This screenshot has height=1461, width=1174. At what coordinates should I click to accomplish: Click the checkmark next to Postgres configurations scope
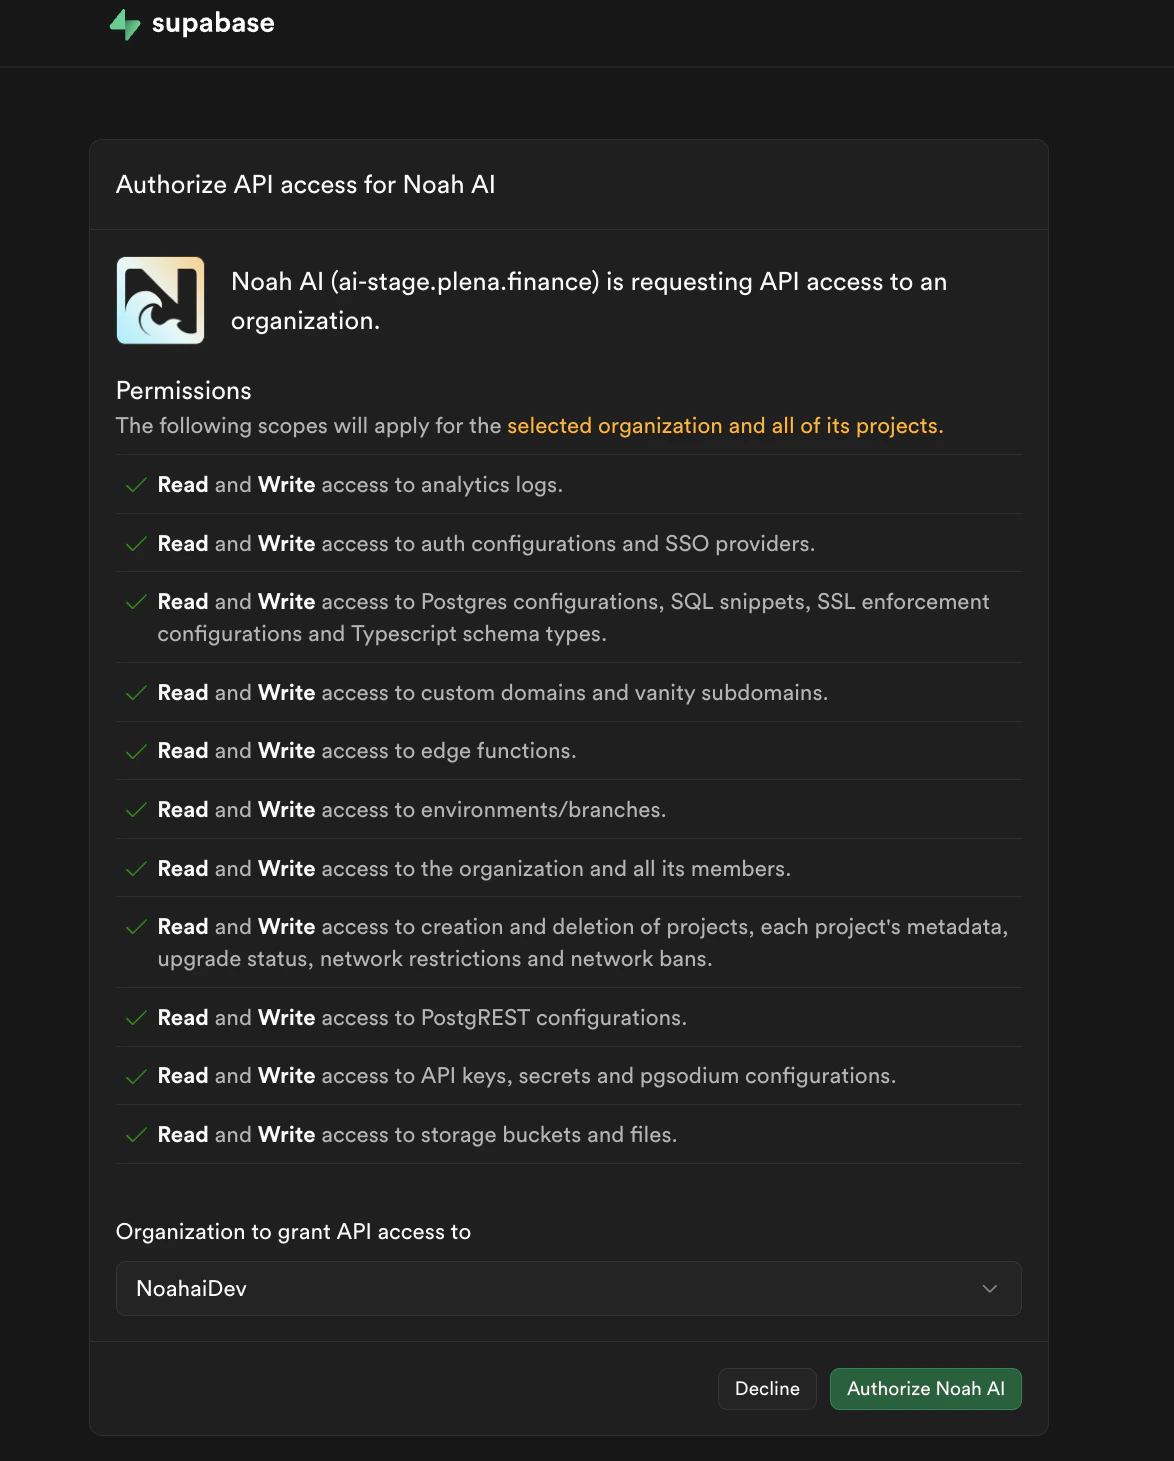pyautogui.click(x=135, y=601)
